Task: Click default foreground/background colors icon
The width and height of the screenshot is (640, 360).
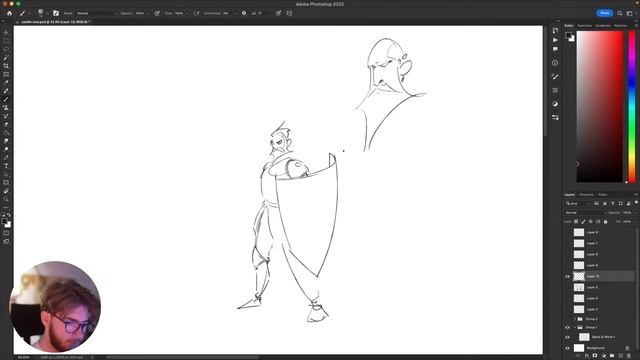Action: point(3,214)
